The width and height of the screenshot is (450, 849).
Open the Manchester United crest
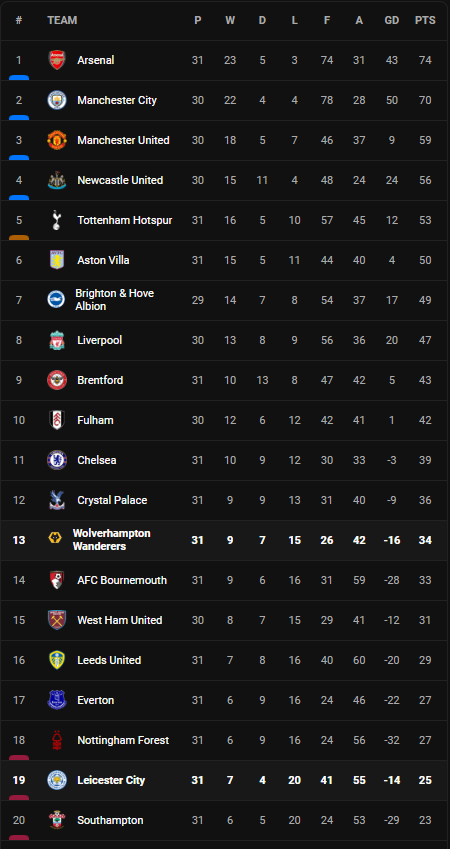pyautogui.click(x=56, y=140)
